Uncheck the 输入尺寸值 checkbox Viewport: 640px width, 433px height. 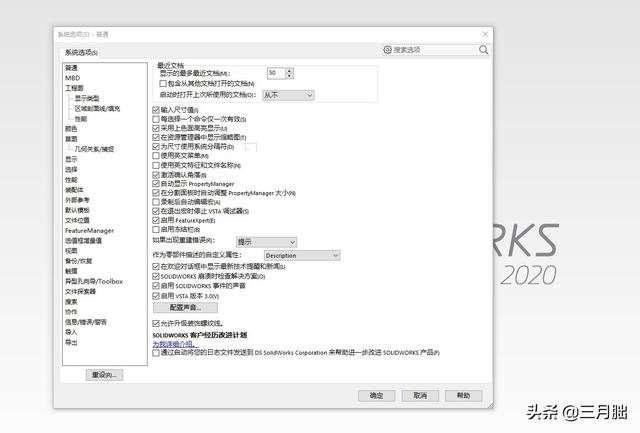[156, 110]
